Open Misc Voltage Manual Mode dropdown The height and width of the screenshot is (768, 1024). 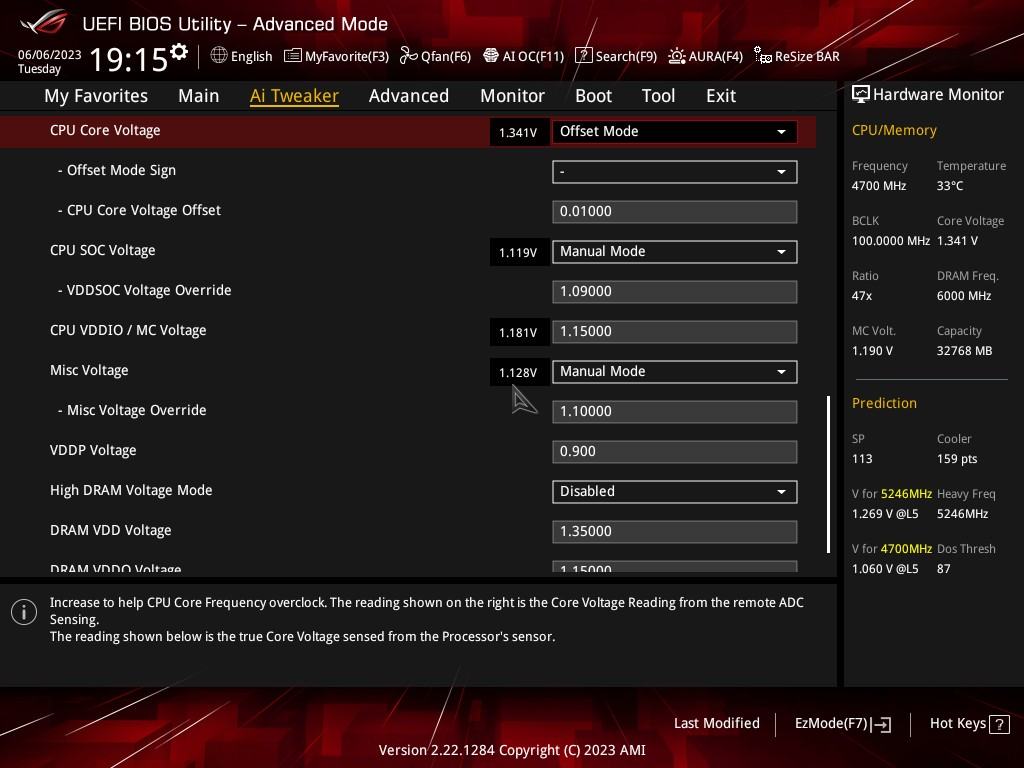click(674, 372)
